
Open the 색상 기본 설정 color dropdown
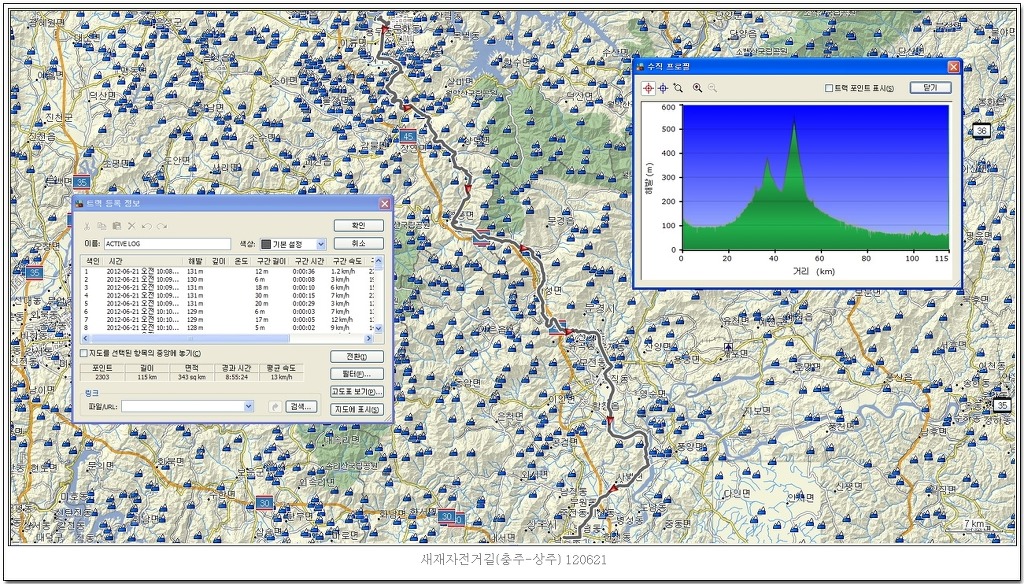pos(321,244)
